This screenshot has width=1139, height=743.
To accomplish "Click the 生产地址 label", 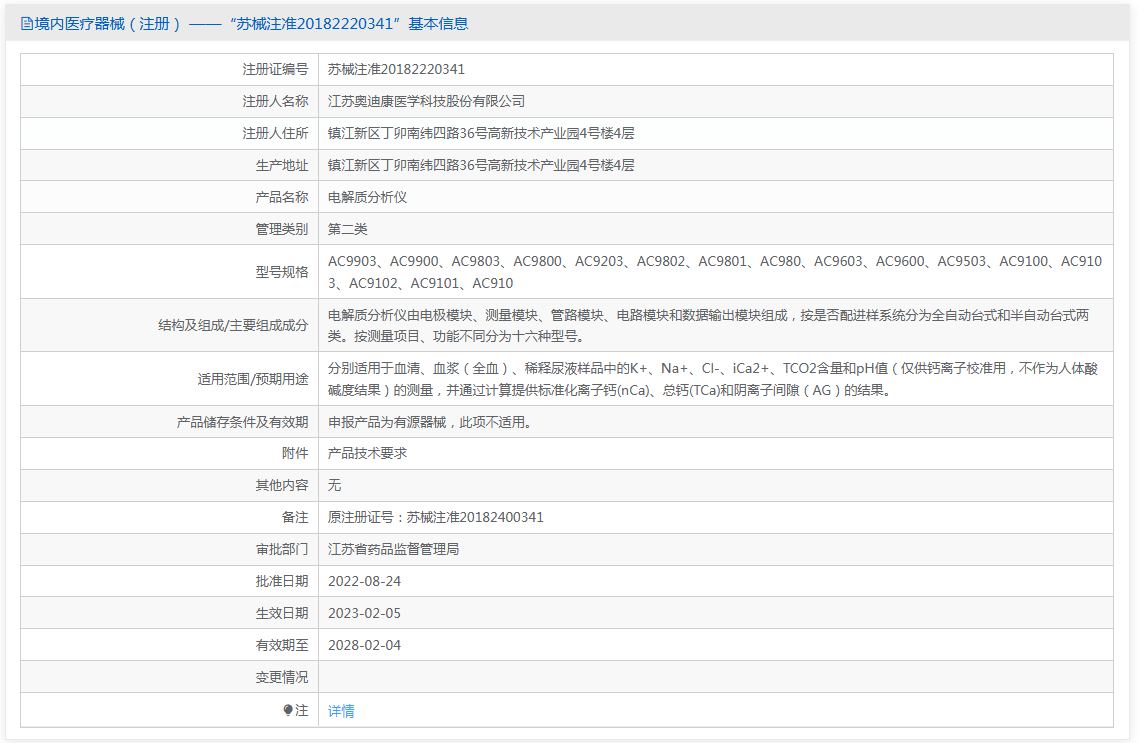I will point(282,165).
